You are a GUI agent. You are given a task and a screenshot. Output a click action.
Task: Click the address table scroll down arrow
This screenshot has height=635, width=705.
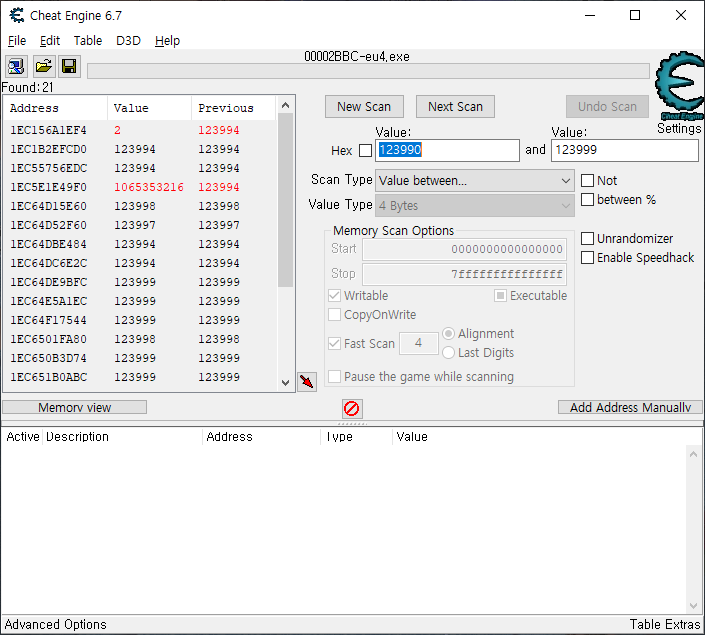(693, 606)
